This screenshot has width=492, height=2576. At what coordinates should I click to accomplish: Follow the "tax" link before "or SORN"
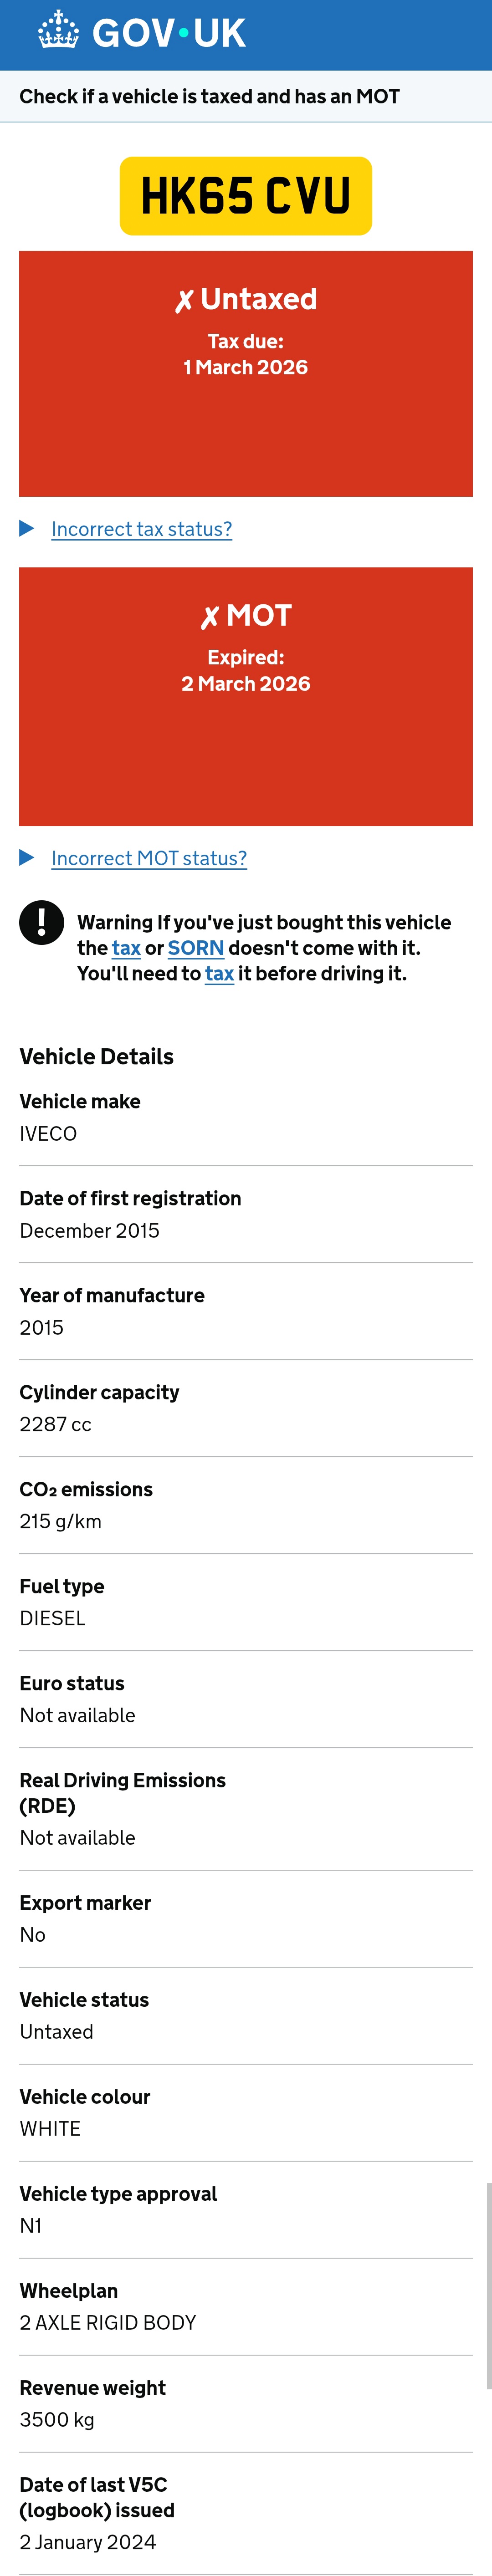(126, 948)
